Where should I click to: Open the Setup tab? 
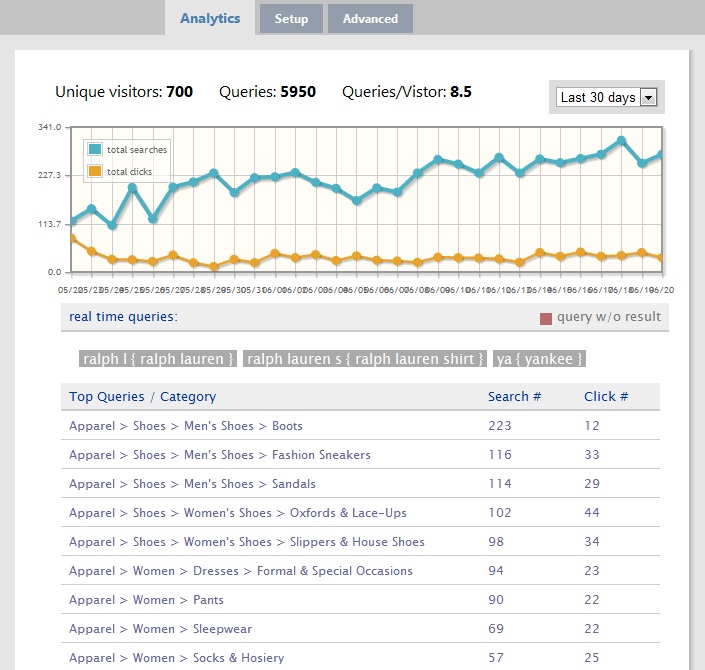(x=291, y=19)
